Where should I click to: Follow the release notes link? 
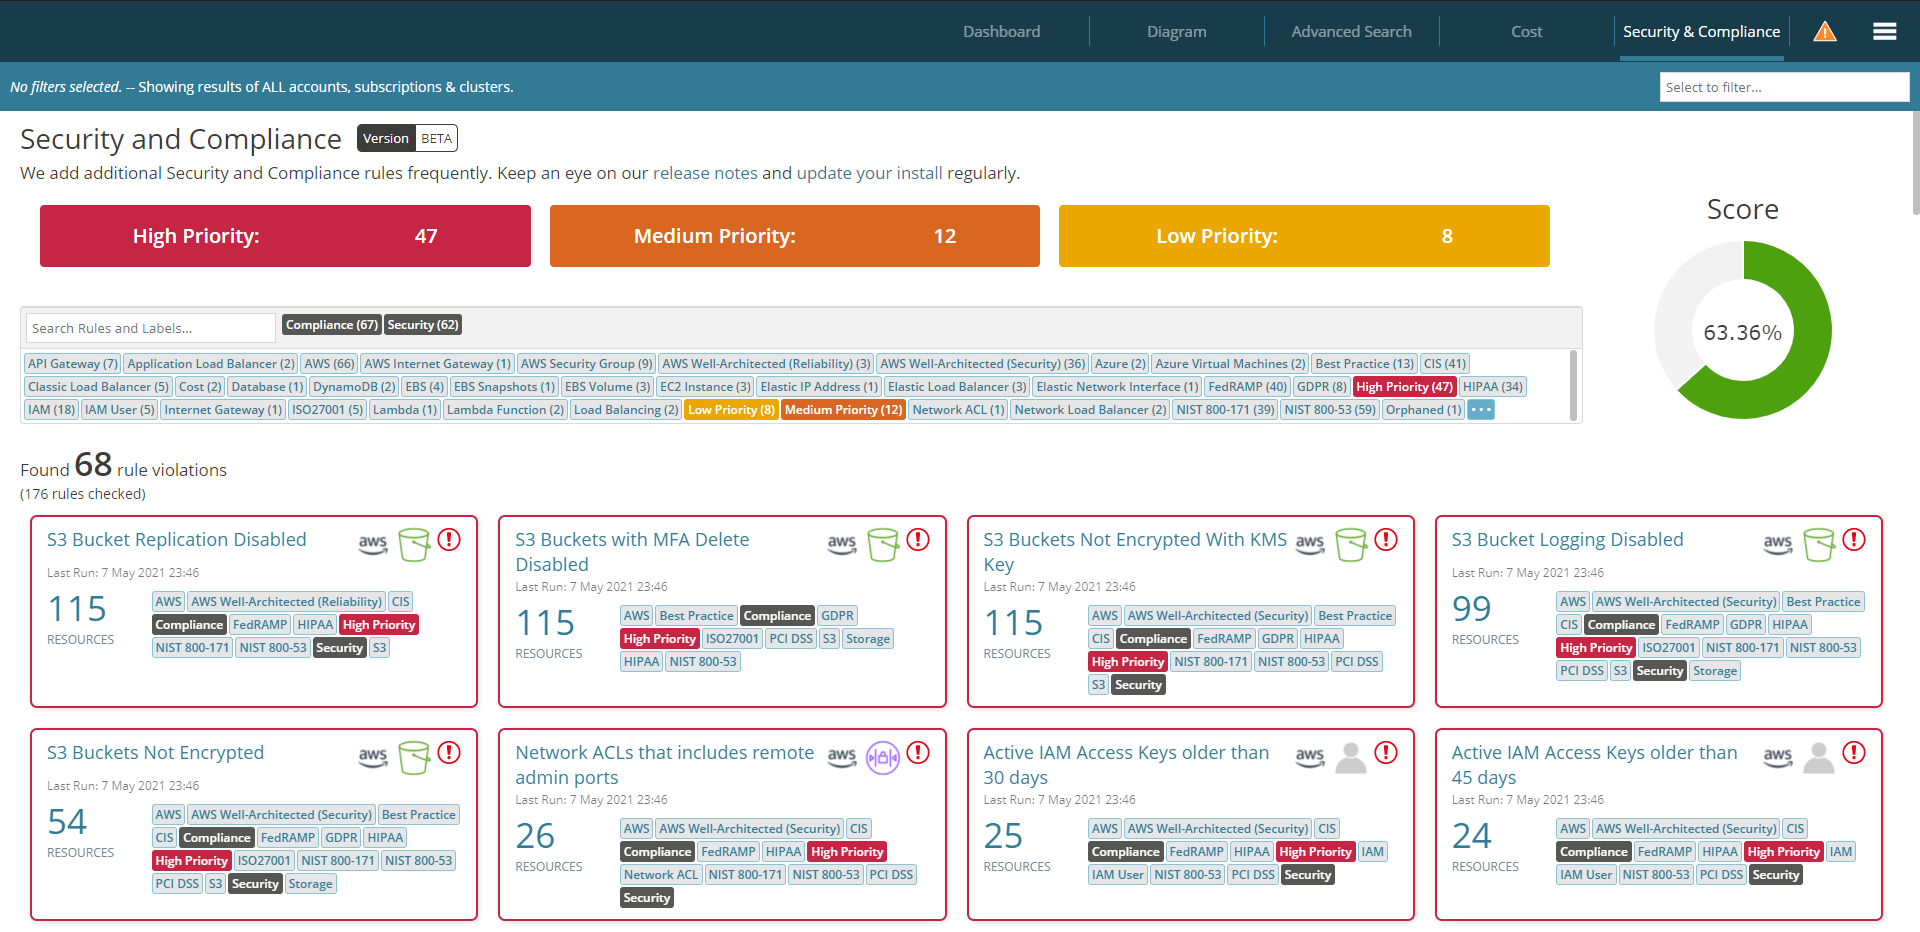pyautogui.click(x=705, y=173)
